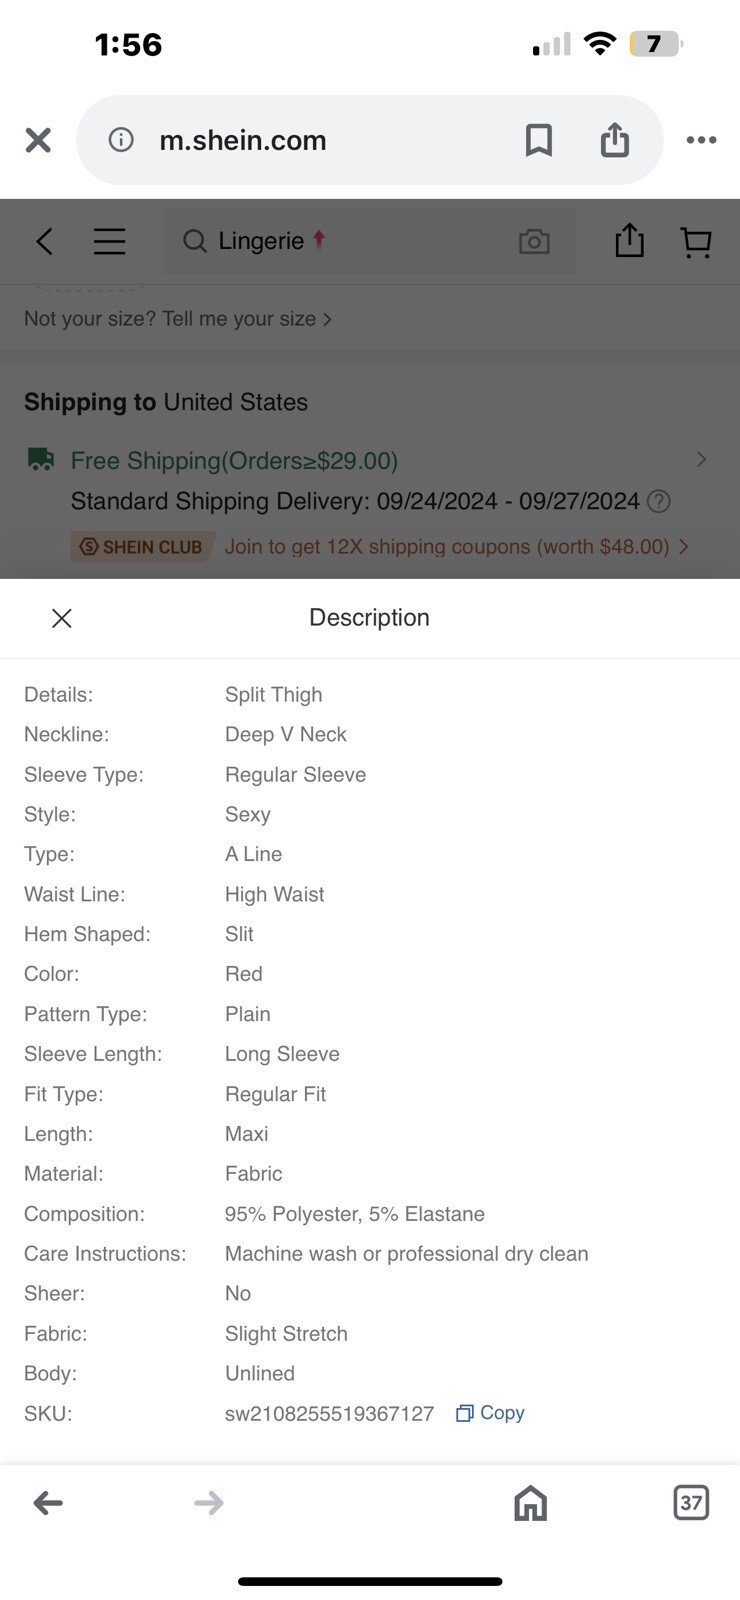Close the Description panel
Screen dimensions: 740x1600
click(62, 618)
